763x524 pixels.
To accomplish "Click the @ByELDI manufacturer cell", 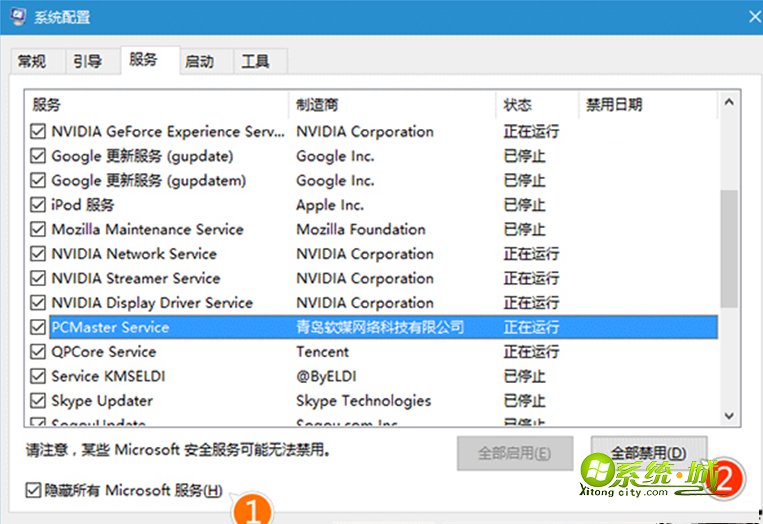I will pos(326,376).
